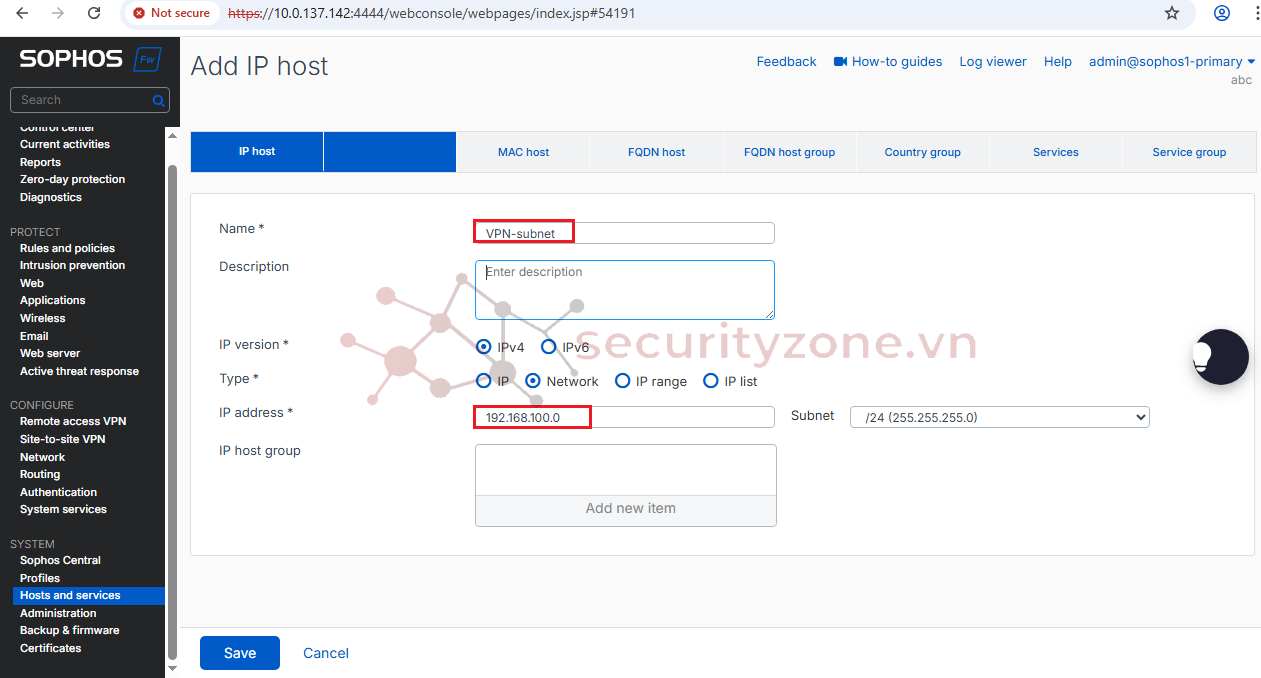Bookmark this page with star icon
This screenshot has height=678, width=1261.
click(1172, 13)
